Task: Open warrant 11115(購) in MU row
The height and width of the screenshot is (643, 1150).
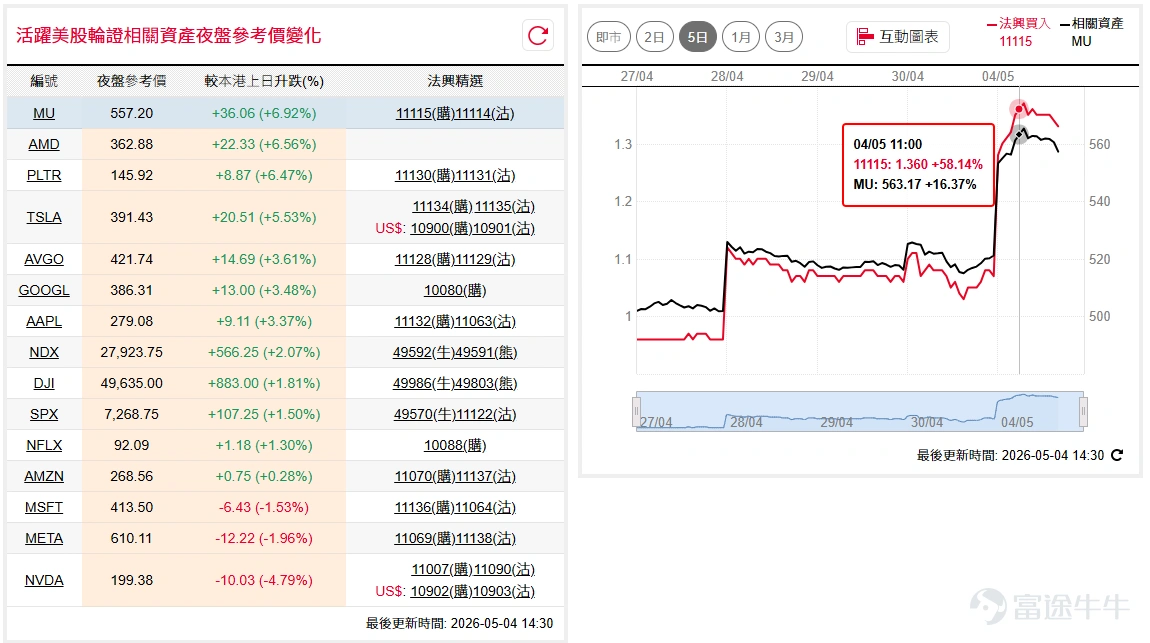Action: [x=425, y=114]
